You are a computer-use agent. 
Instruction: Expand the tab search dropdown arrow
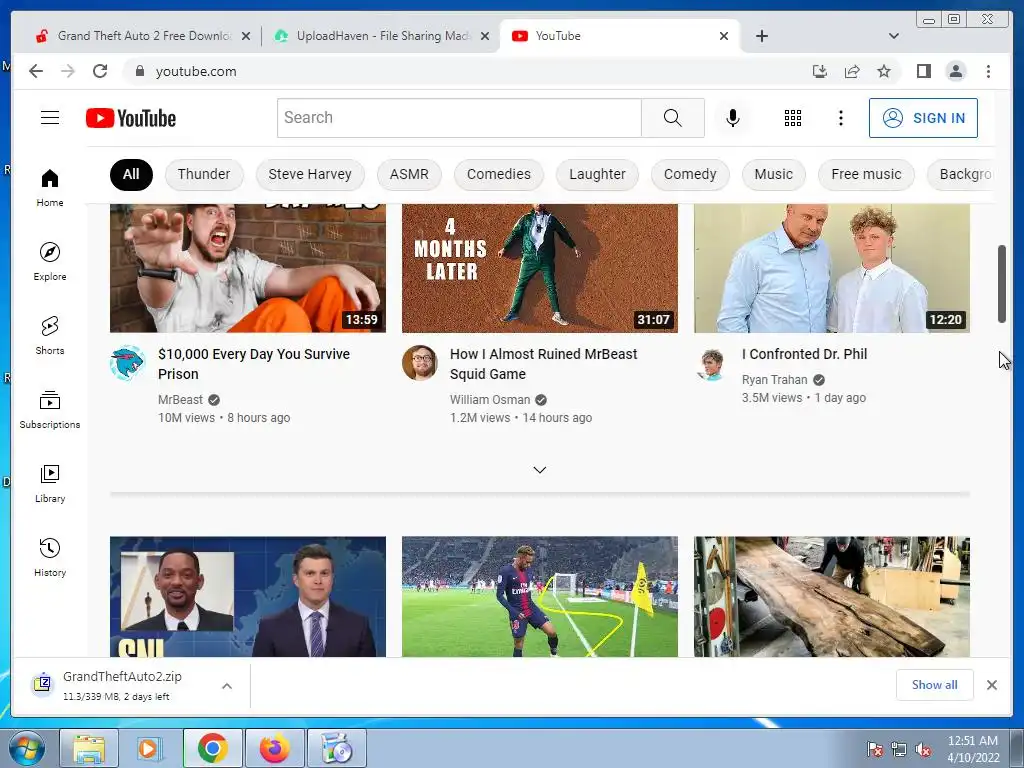point(894,36)
